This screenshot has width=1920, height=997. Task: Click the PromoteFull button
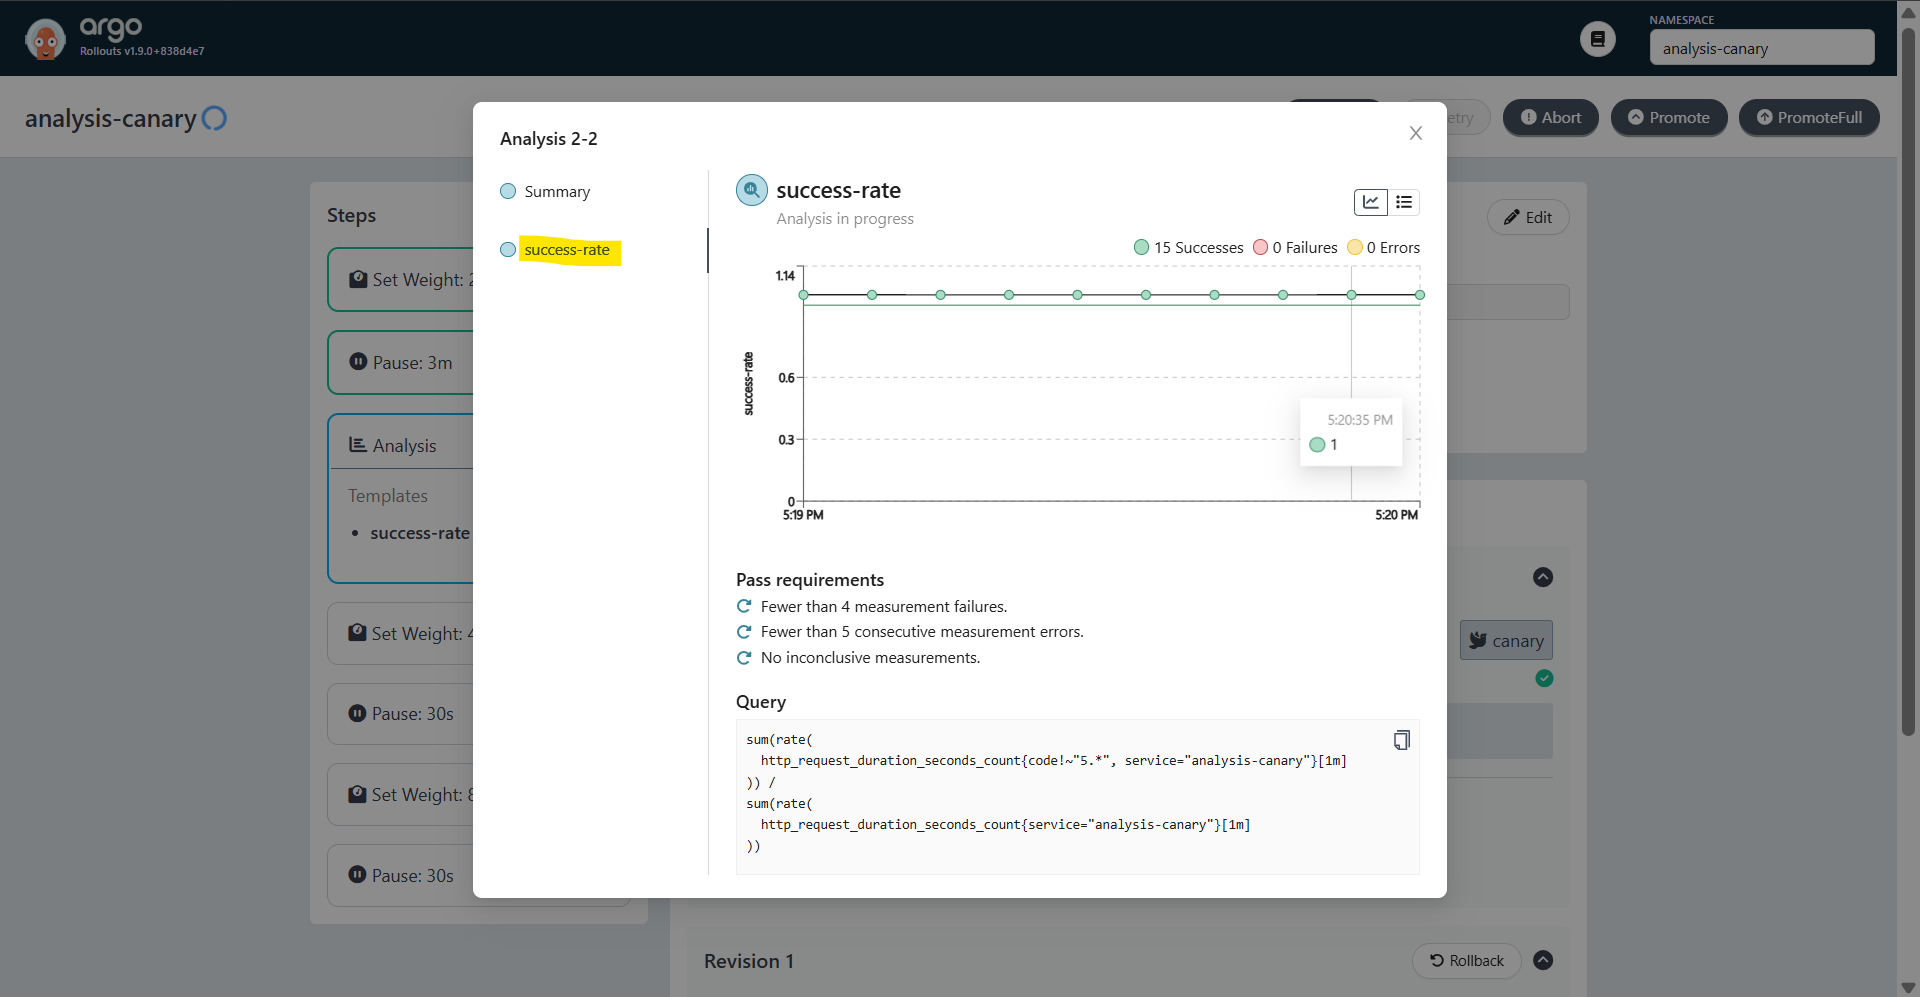pyautogui.click(x=1809, y=118)
